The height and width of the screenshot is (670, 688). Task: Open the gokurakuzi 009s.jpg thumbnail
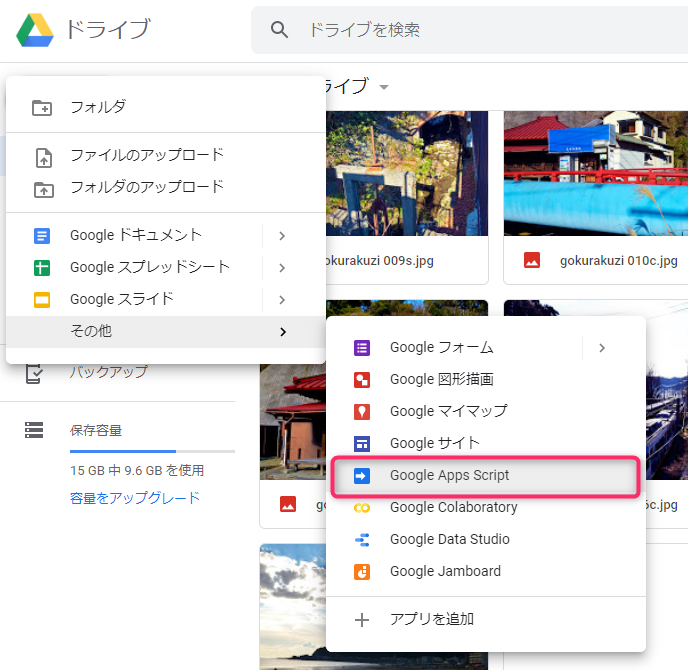tap(407, 173)
